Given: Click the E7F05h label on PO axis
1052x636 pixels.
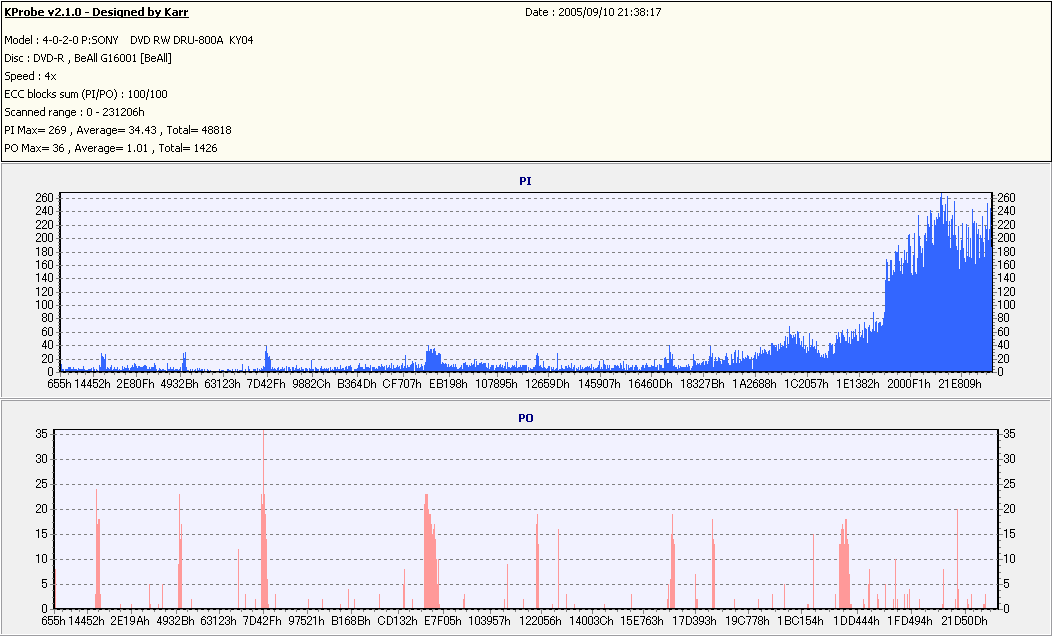Looking at the screenshot, I should tap(443, 621).
